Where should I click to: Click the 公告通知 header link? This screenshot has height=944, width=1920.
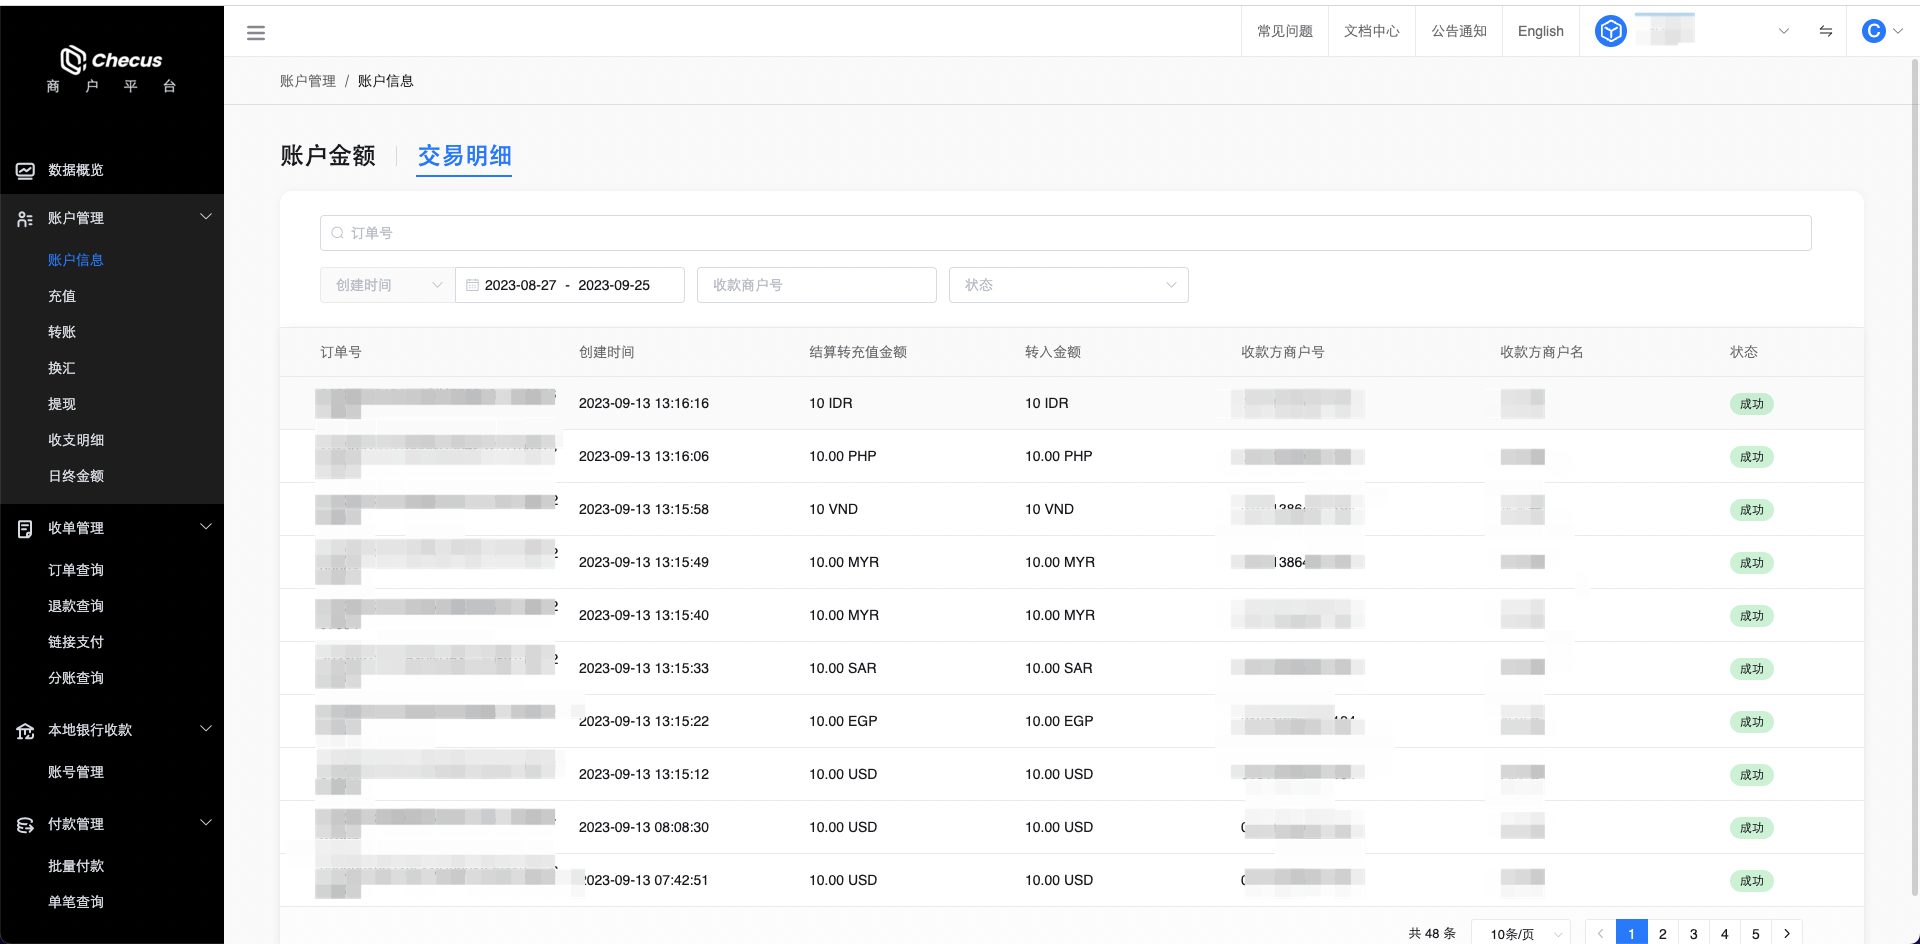click(1459, 31)
